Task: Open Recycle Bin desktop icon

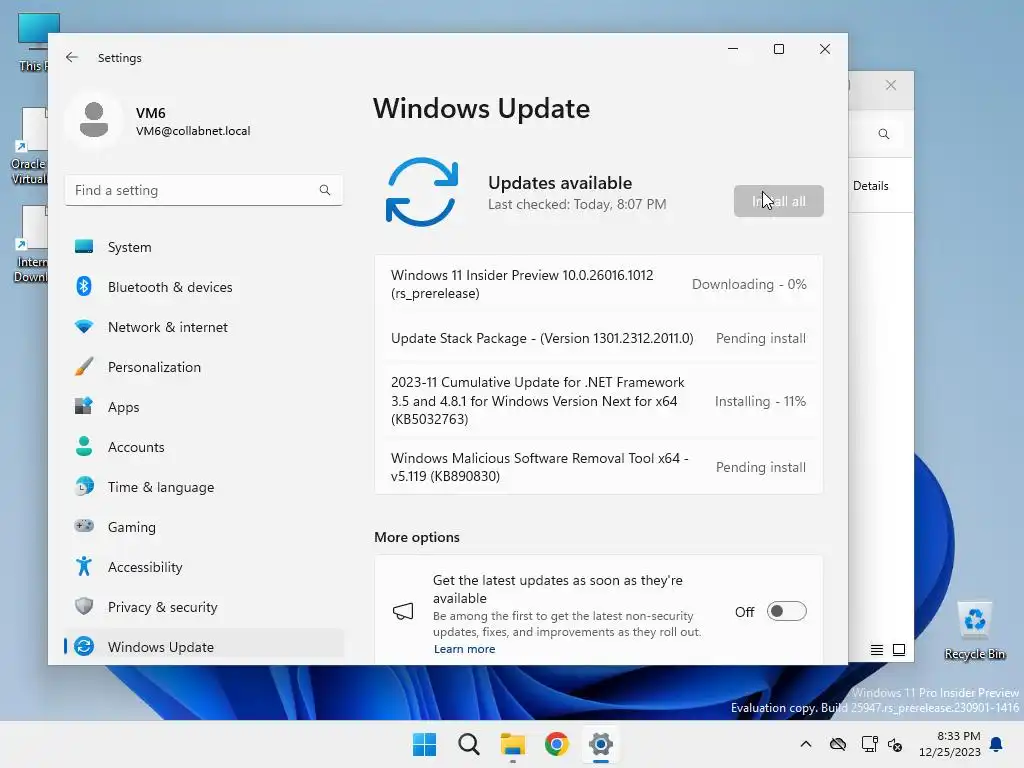Action: pyautogui.click(x=974, y=631)
